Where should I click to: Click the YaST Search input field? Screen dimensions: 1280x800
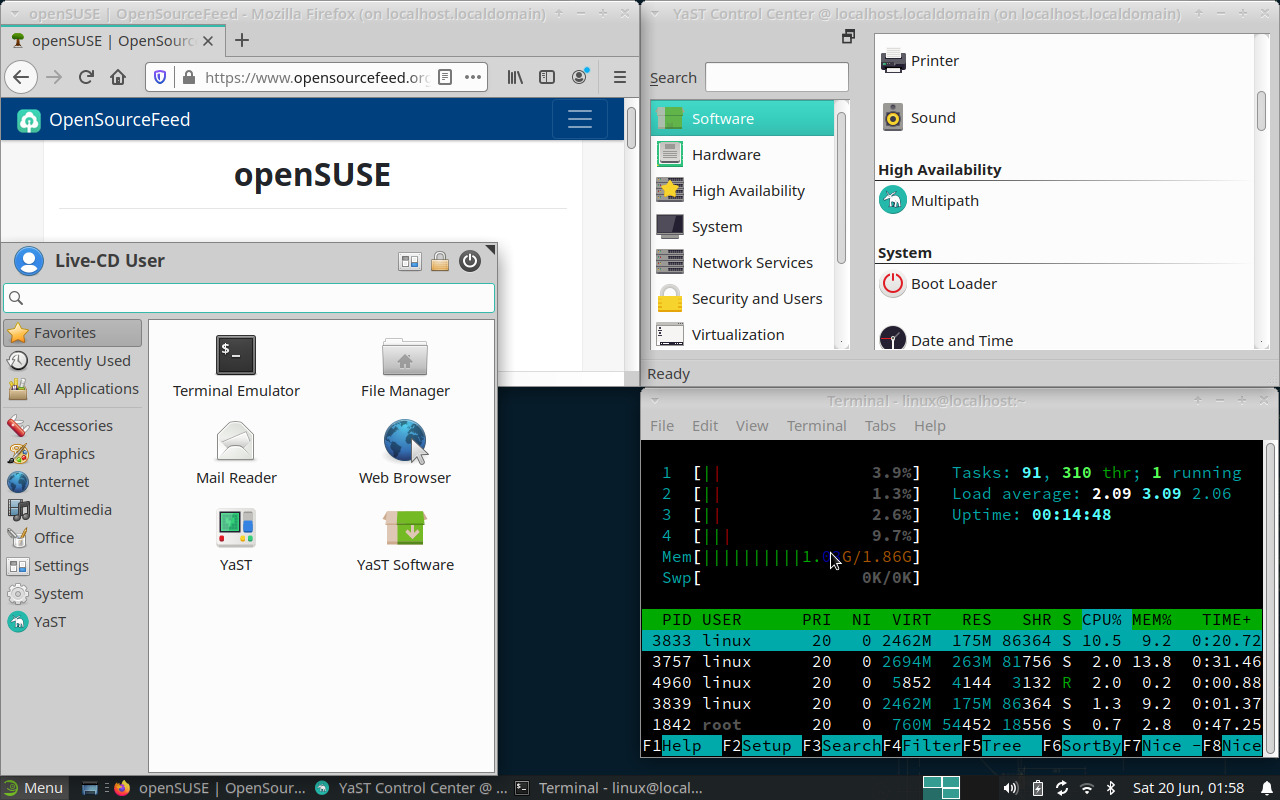(x=776, y=77)
